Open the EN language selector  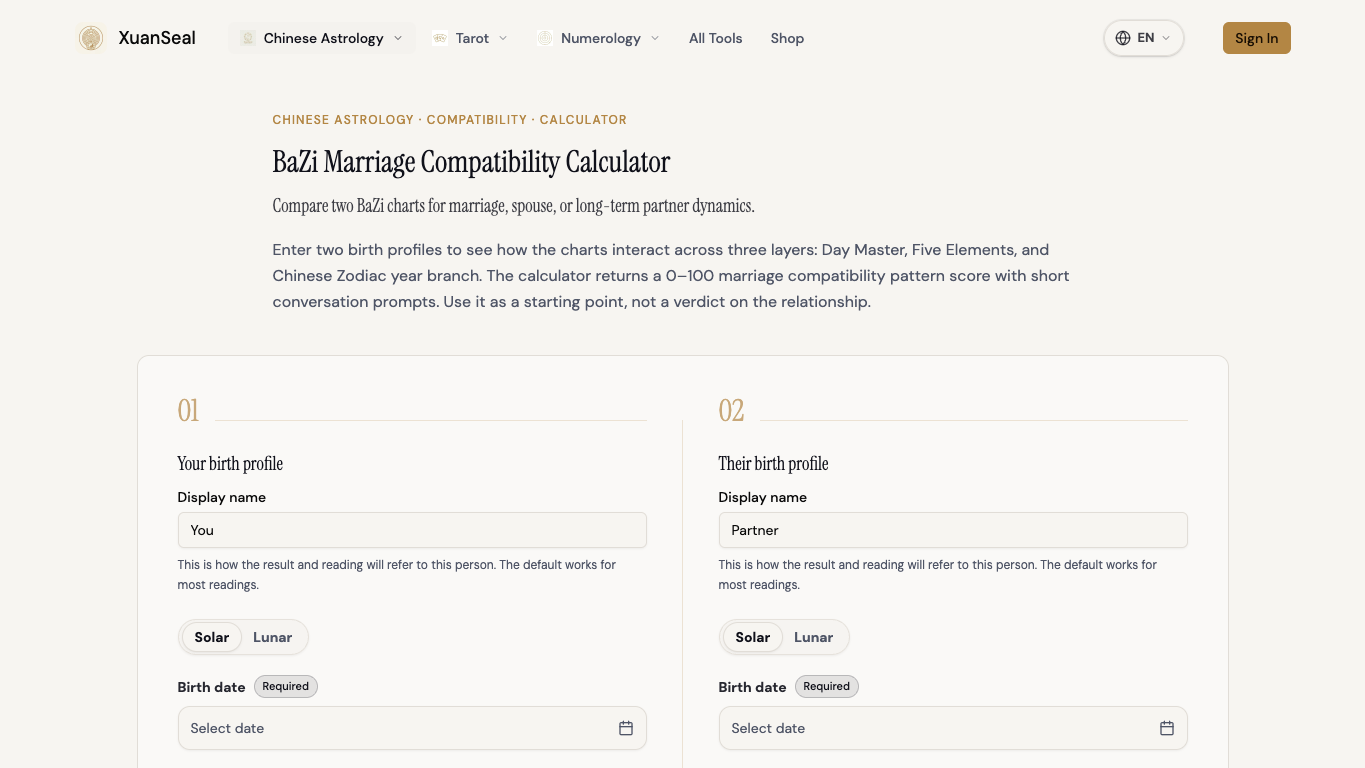coord(1144,38)
